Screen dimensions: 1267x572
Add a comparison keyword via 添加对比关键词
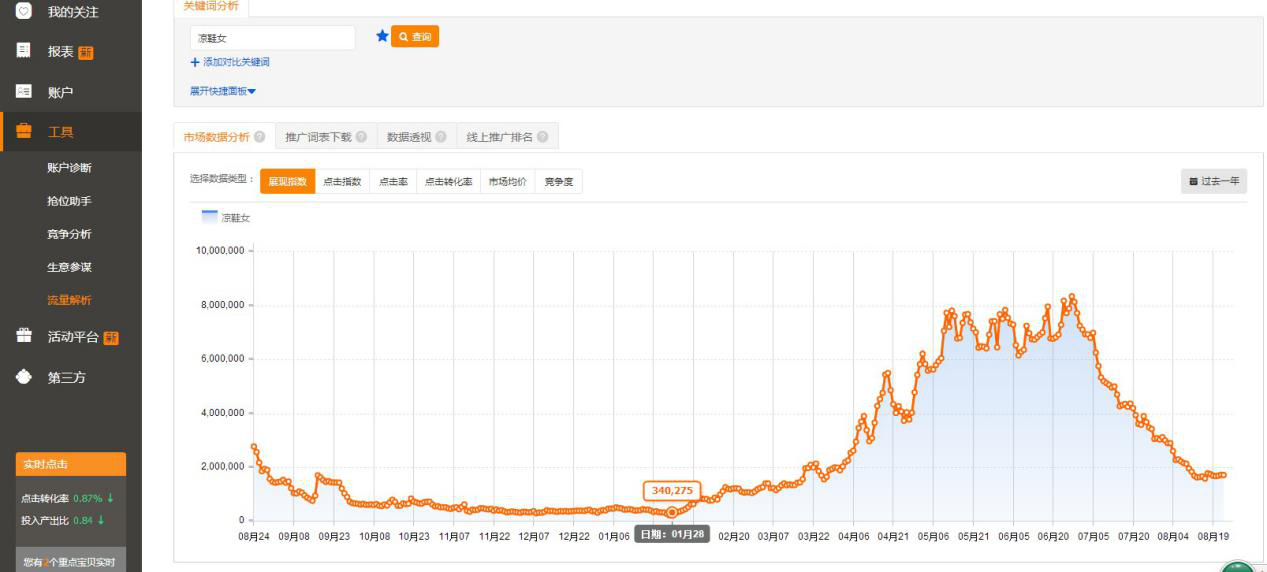(230, 62)
